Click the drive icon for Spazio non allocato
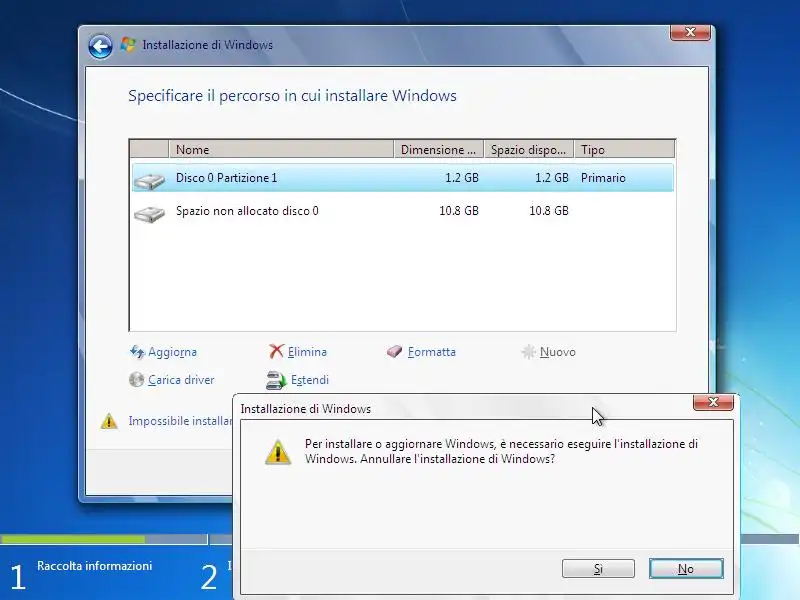This screenshot has width=800, height=600. (x=149, y=213)
